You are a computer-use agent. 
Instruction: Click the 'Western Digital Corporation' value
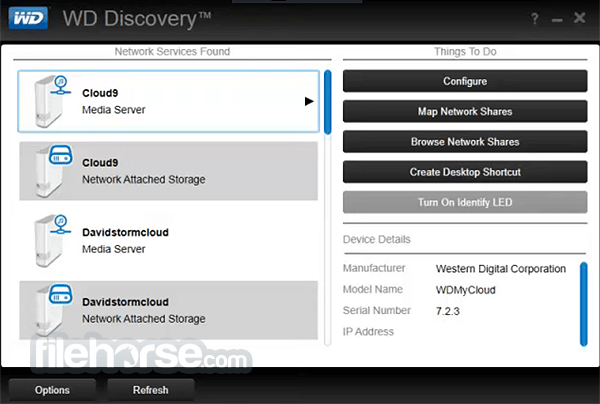[x=501, y=269]
